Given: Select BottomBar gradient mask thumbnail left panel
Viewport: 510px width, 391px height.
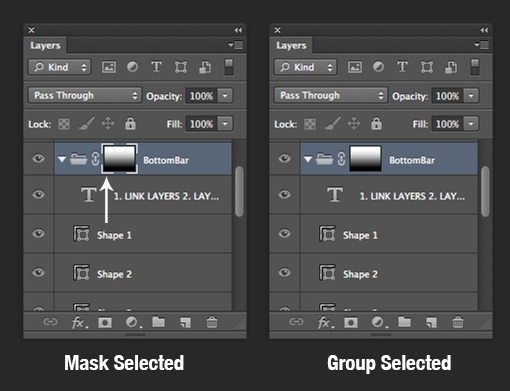Looking at the screenshot, I should (x=119, y=159).
